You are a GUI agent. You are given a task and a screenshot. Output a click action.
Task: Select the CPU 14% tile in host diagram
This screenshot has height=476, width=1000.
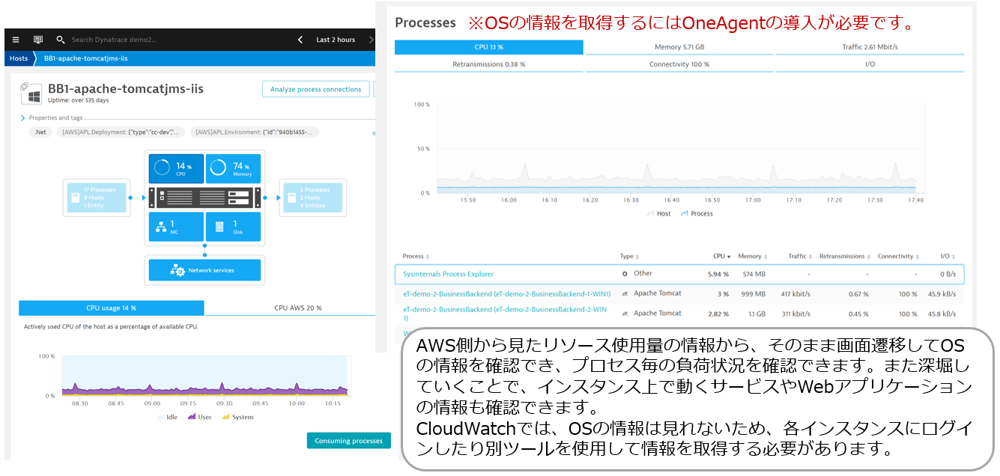[175, 168]
